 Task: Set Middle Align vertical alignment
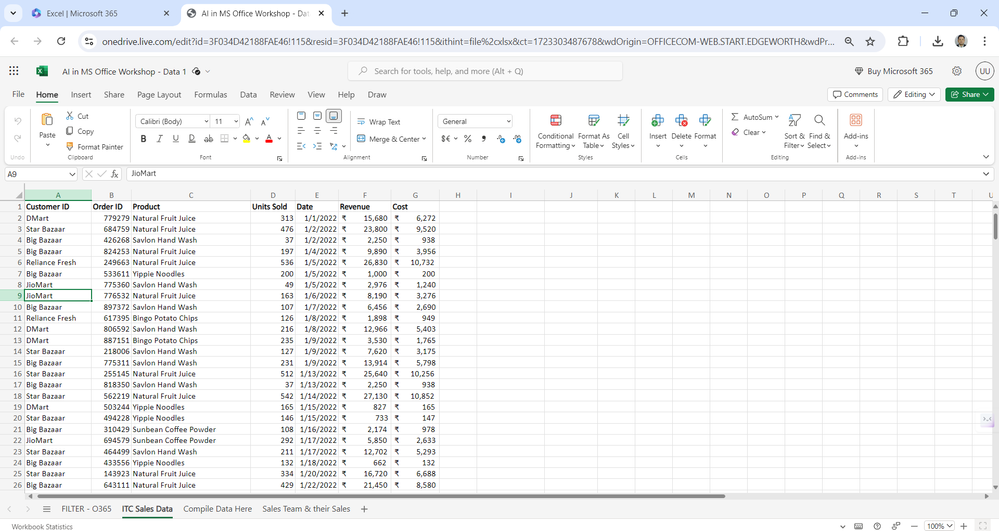tap(317, 116)
